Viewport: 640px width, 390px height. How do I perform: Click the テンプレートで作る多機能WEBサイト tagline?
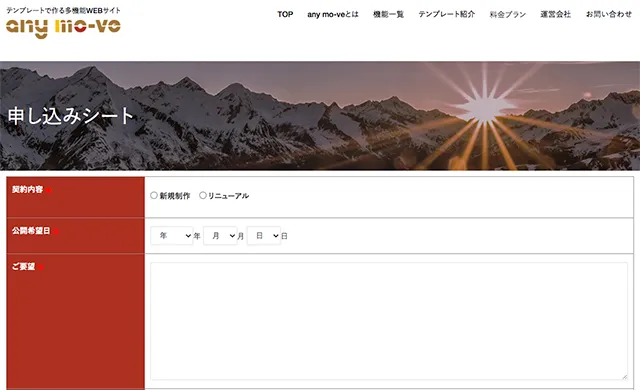(x=63, y=10)
